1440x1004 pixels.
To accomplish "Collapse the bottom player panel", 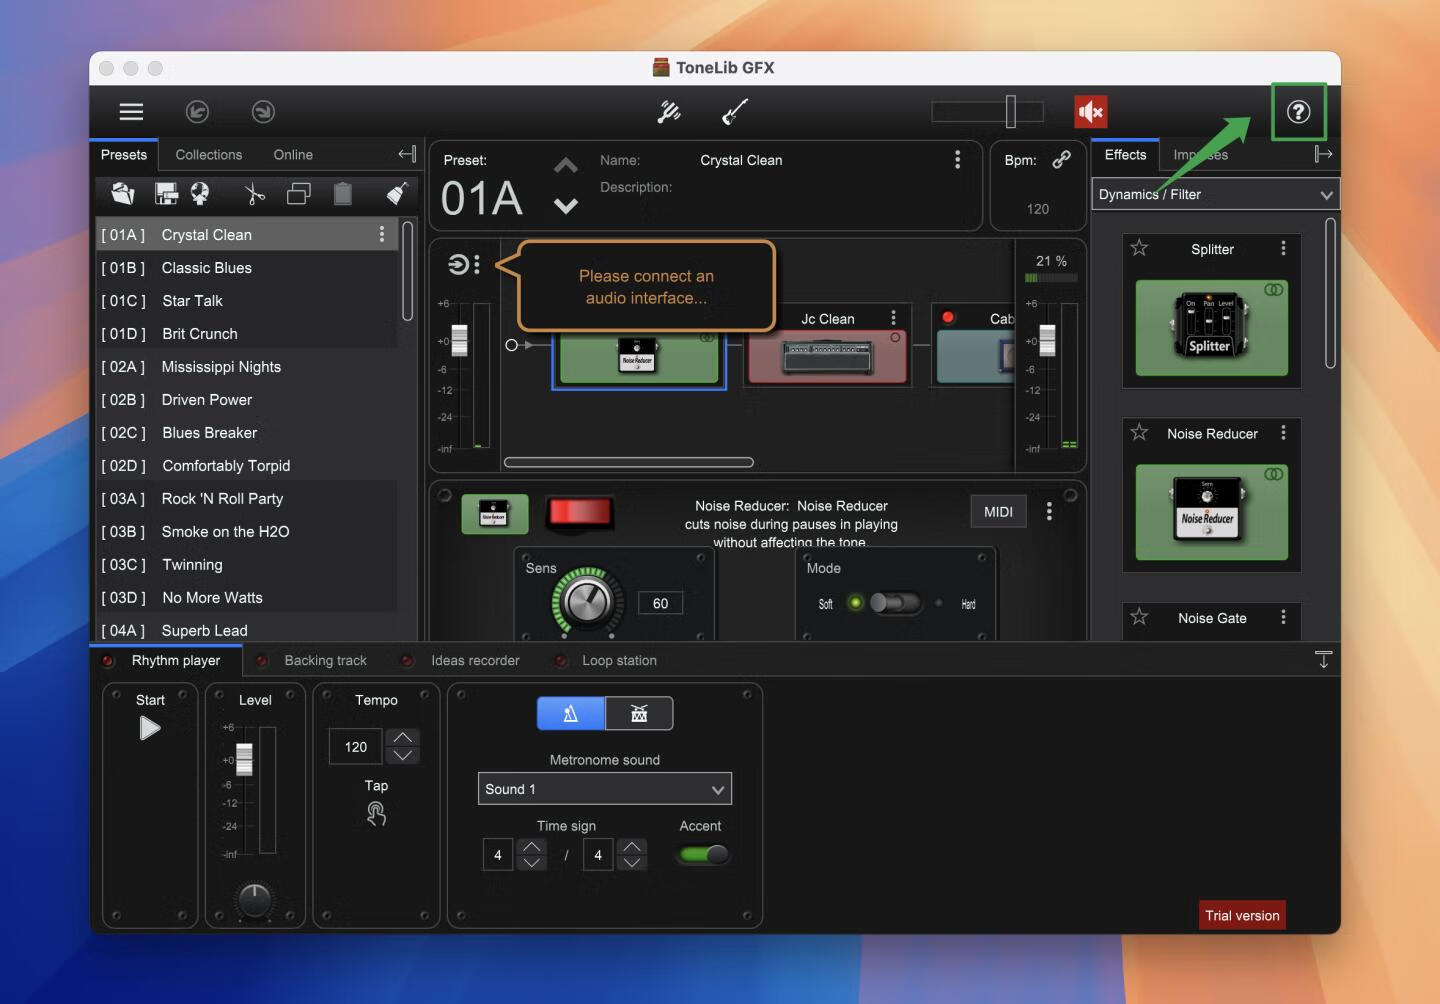I will click(x=1323, y=660).
